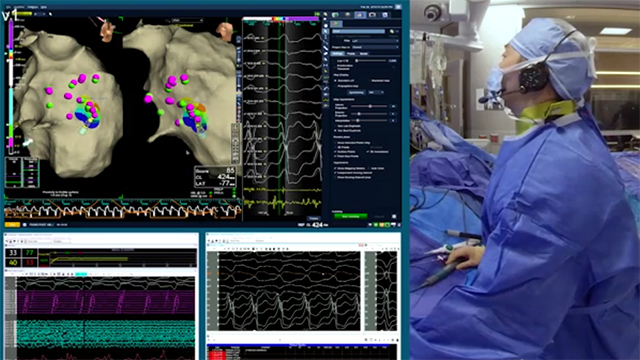Screen dimensions: 640x360
Task: Open the view dropdown above the right heart map
Action: click(x=187, y=20)
